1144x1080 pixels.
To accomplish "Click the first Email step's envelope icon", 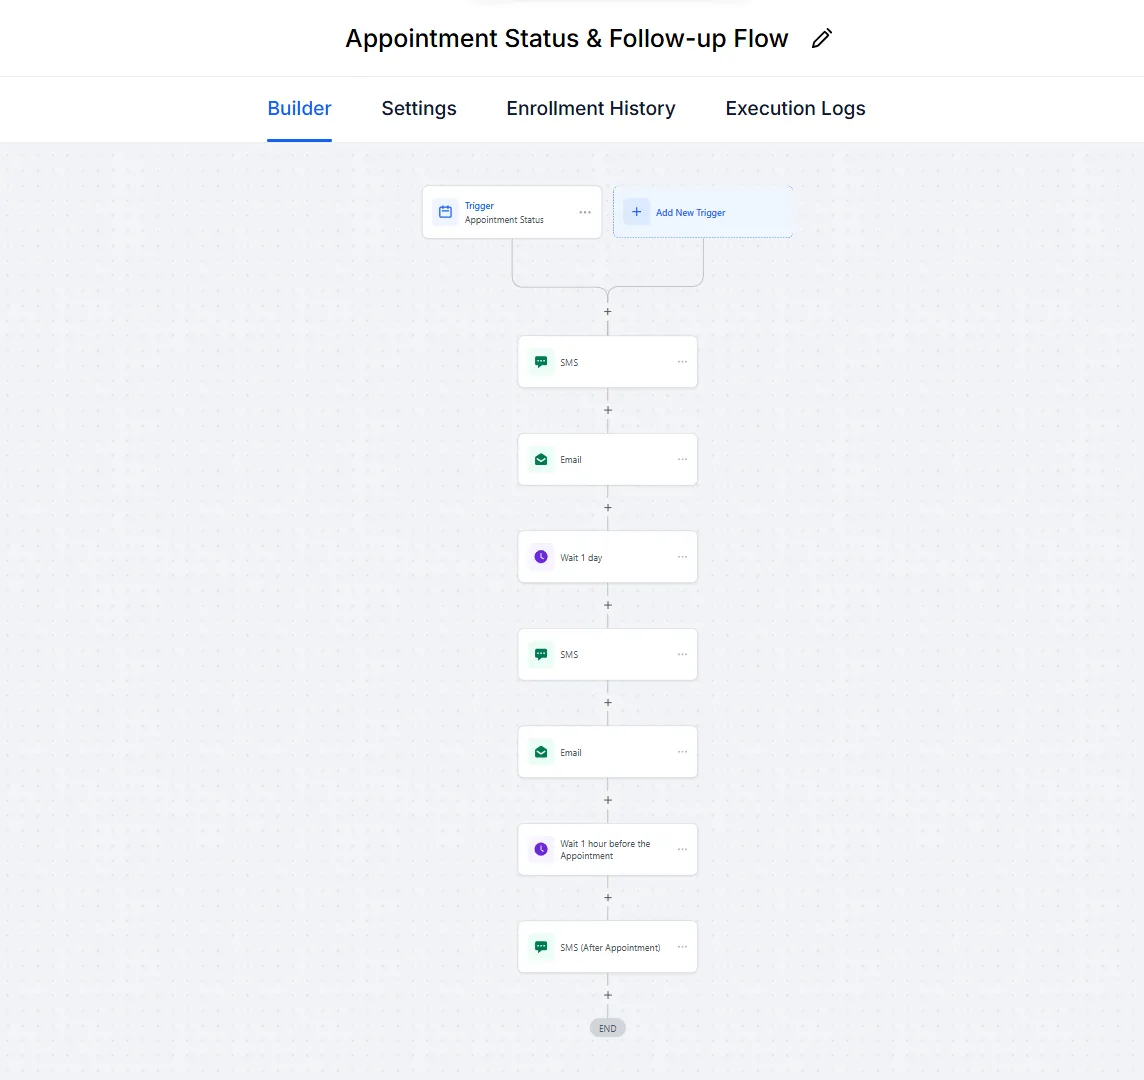I will pyautogui.click(x=541, y=460).
